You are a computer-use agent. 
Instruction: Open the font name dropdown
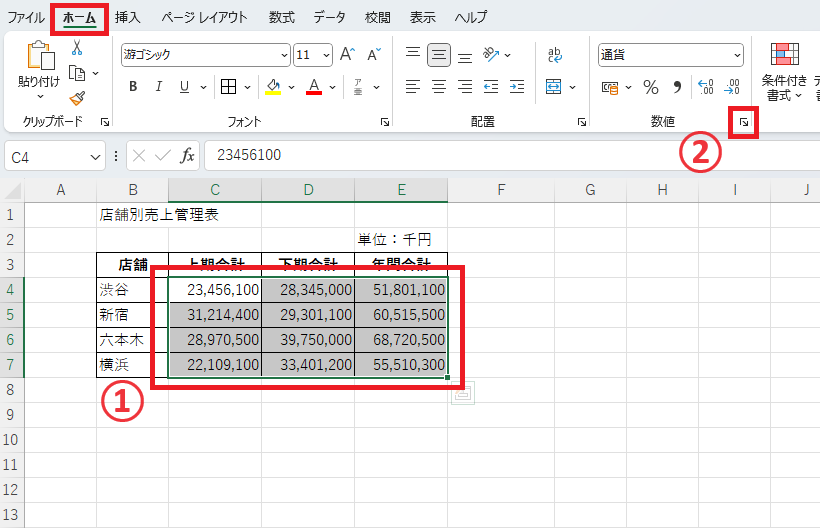285,55
